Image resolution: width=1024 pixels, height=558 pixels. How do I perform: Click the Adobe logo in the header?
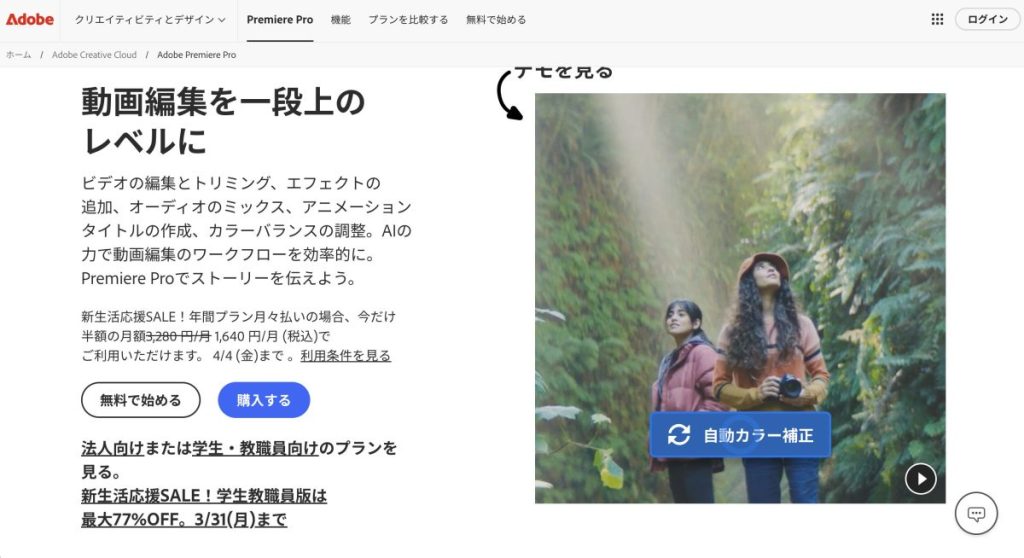pos(30,19)
